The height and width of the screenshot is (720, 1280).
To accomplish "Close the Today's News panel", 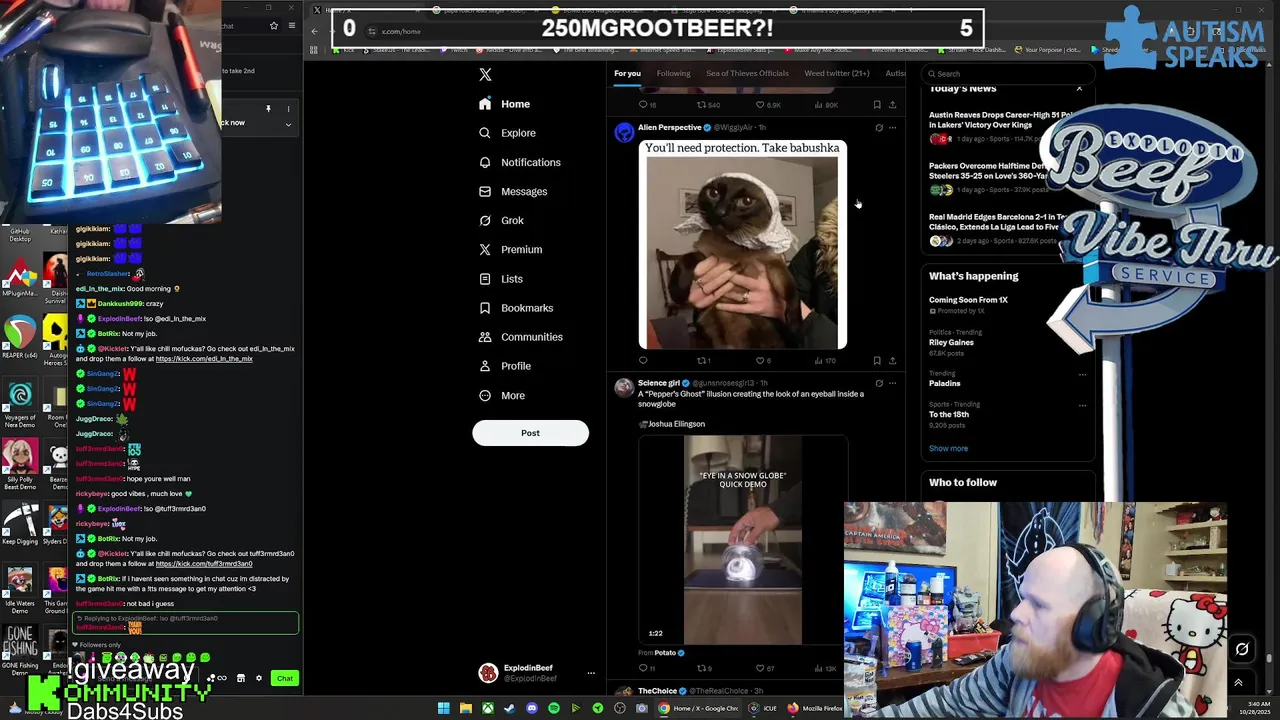I will [1079, 89].
